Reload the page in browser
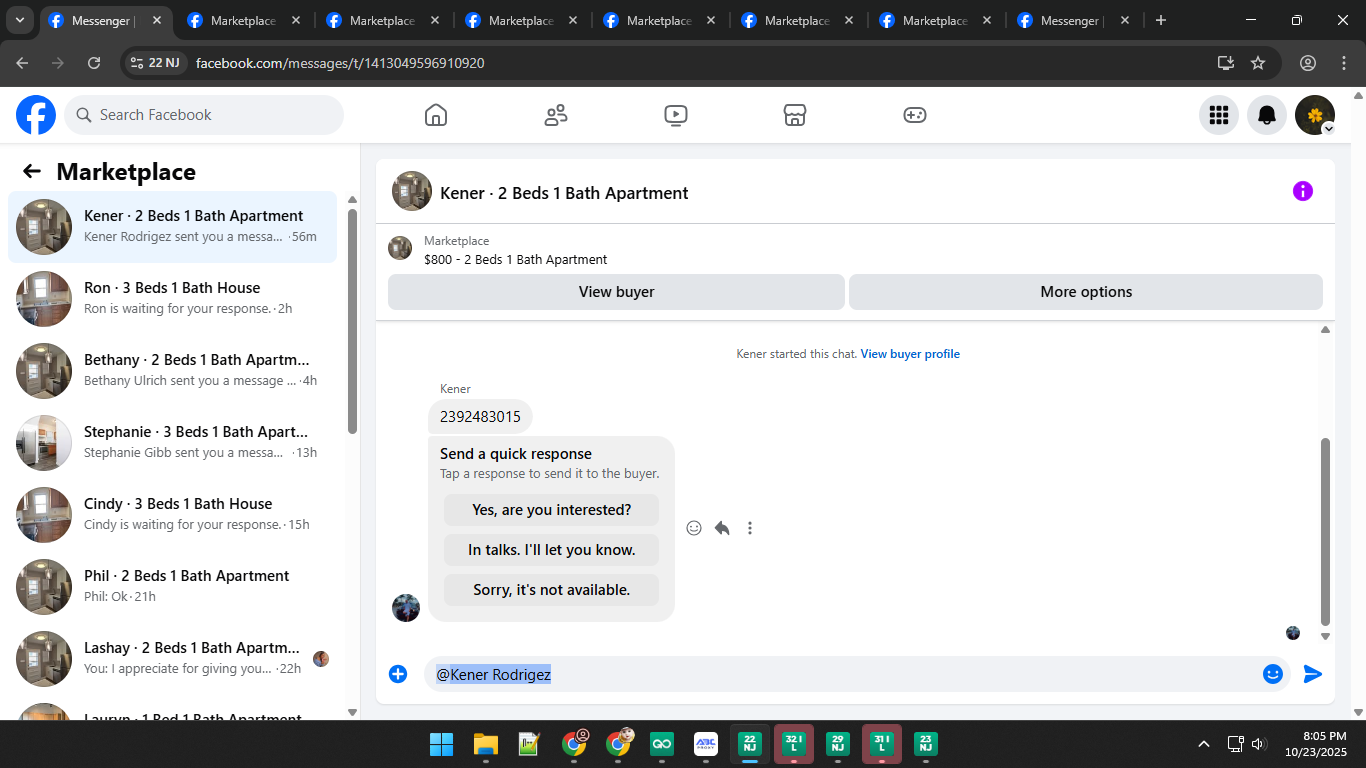1366x768 pixels. pyautogui.click(x=94, y=63)
